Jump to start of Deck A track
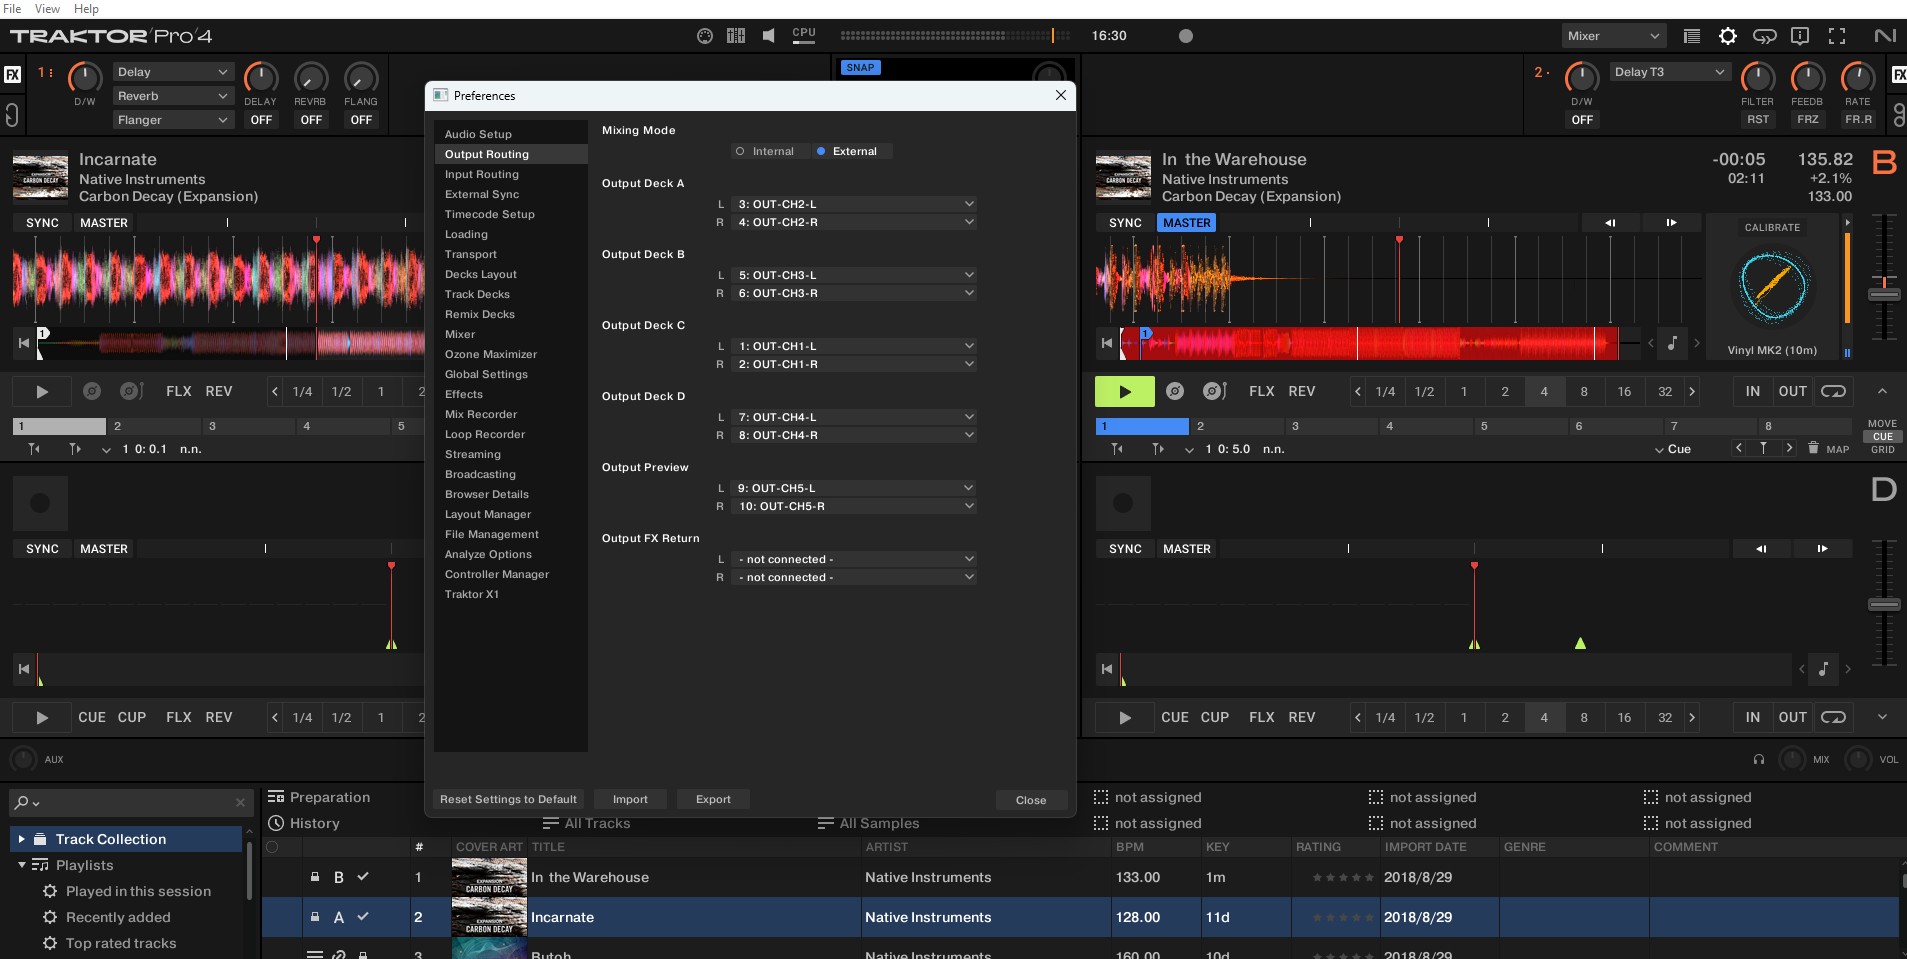Screen dimensions: 1907x959 pos(24,343)
